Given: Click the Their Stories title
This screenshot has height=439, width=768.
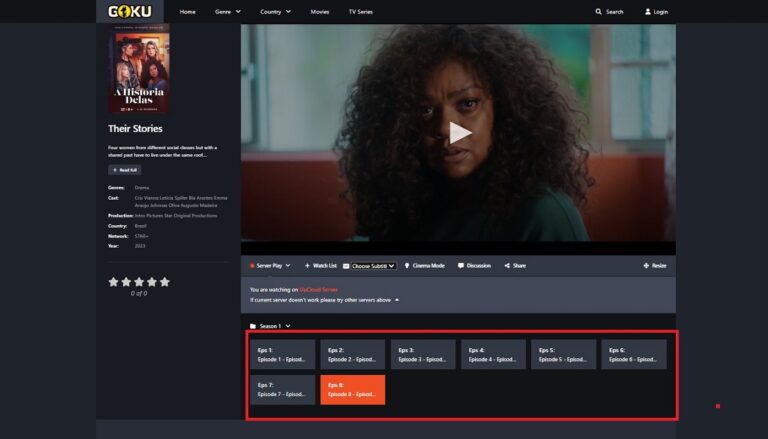Looking at the screenshot, I should coord(135,128).
